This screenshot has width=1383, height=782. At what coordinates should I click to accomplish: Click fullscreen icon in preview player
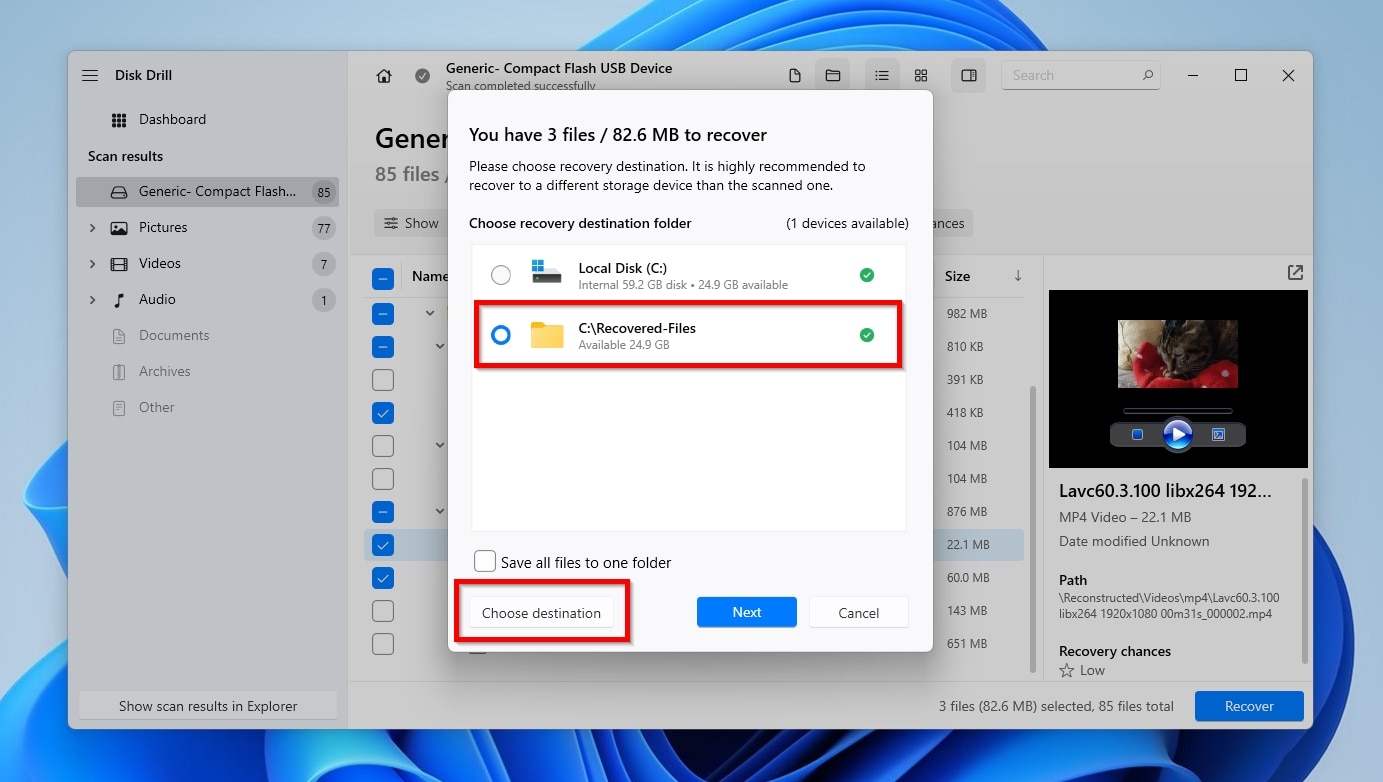[x=1218, y=435]
